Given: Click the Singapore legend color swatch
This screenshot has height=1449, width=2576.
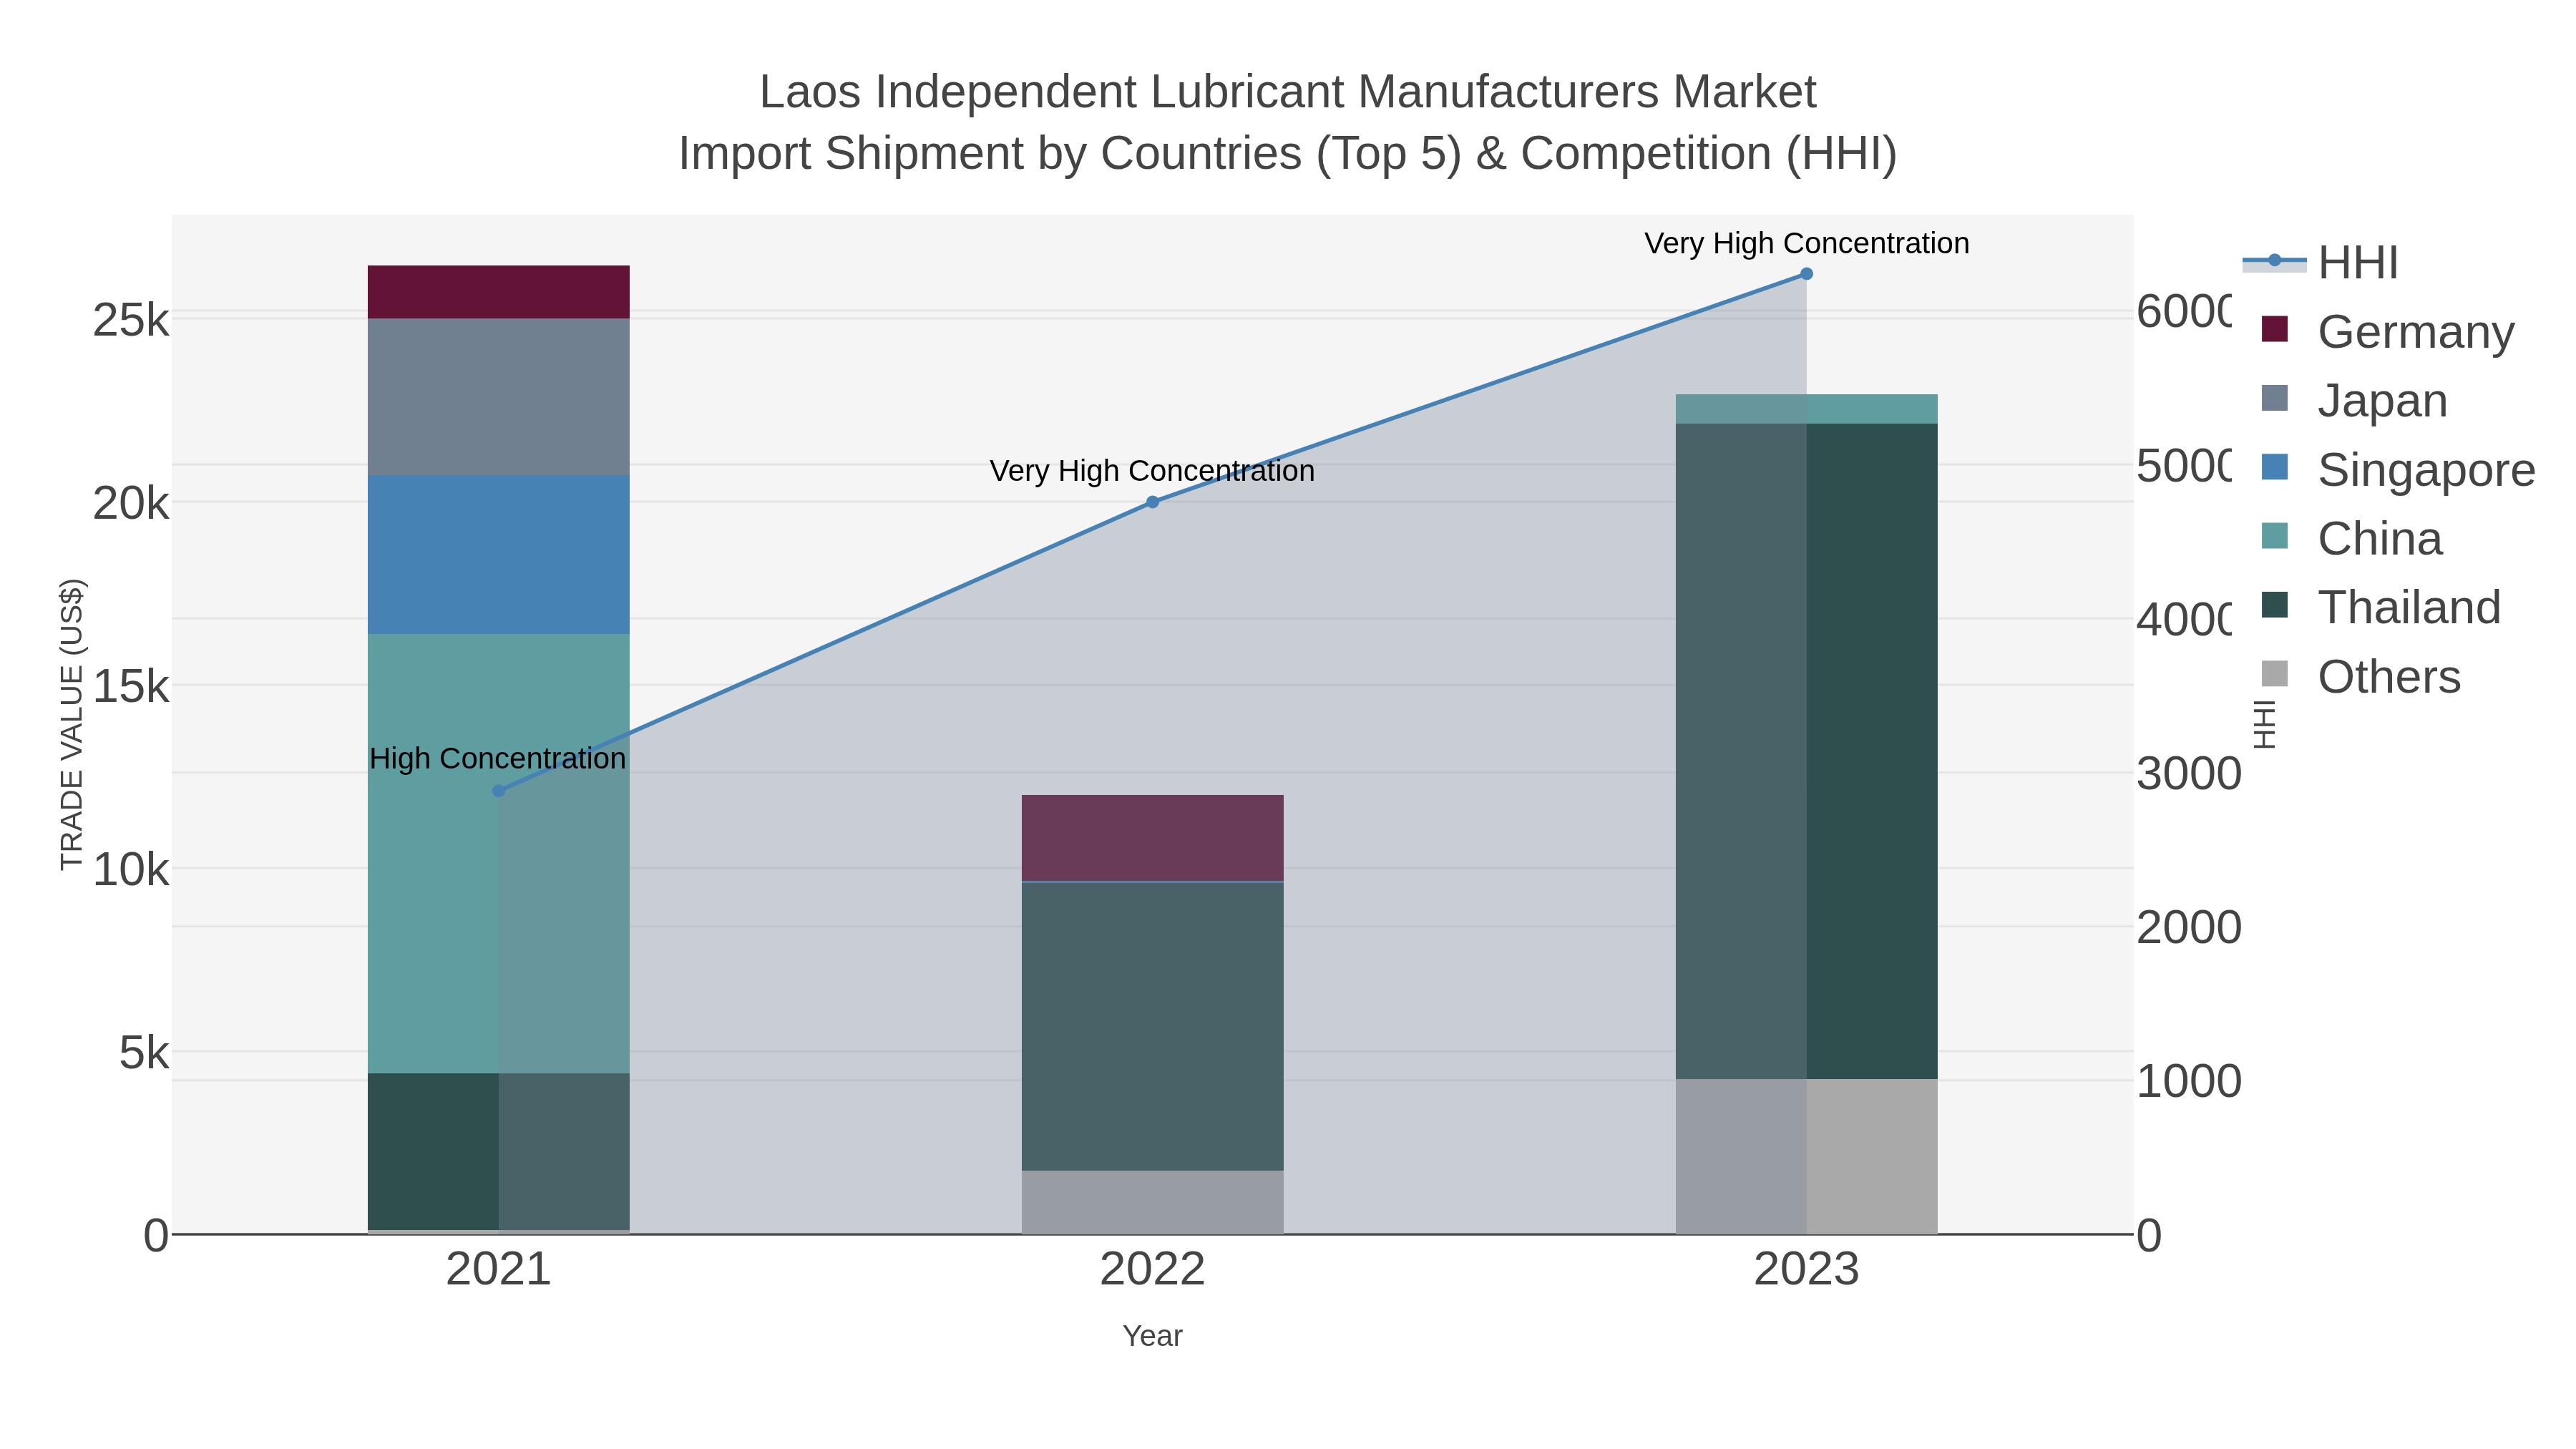Looking at the screenshot, I should [2274, 467].
